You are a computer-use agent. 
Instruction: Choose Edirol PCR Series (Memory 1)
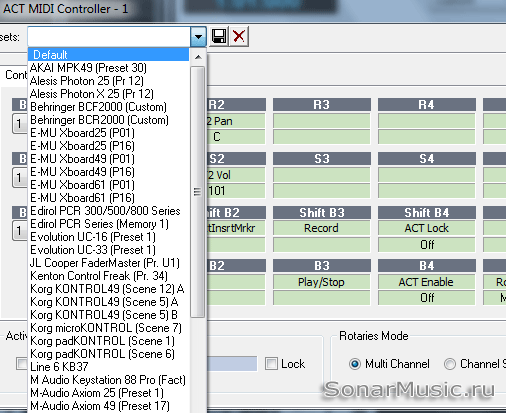click(108, 224)
